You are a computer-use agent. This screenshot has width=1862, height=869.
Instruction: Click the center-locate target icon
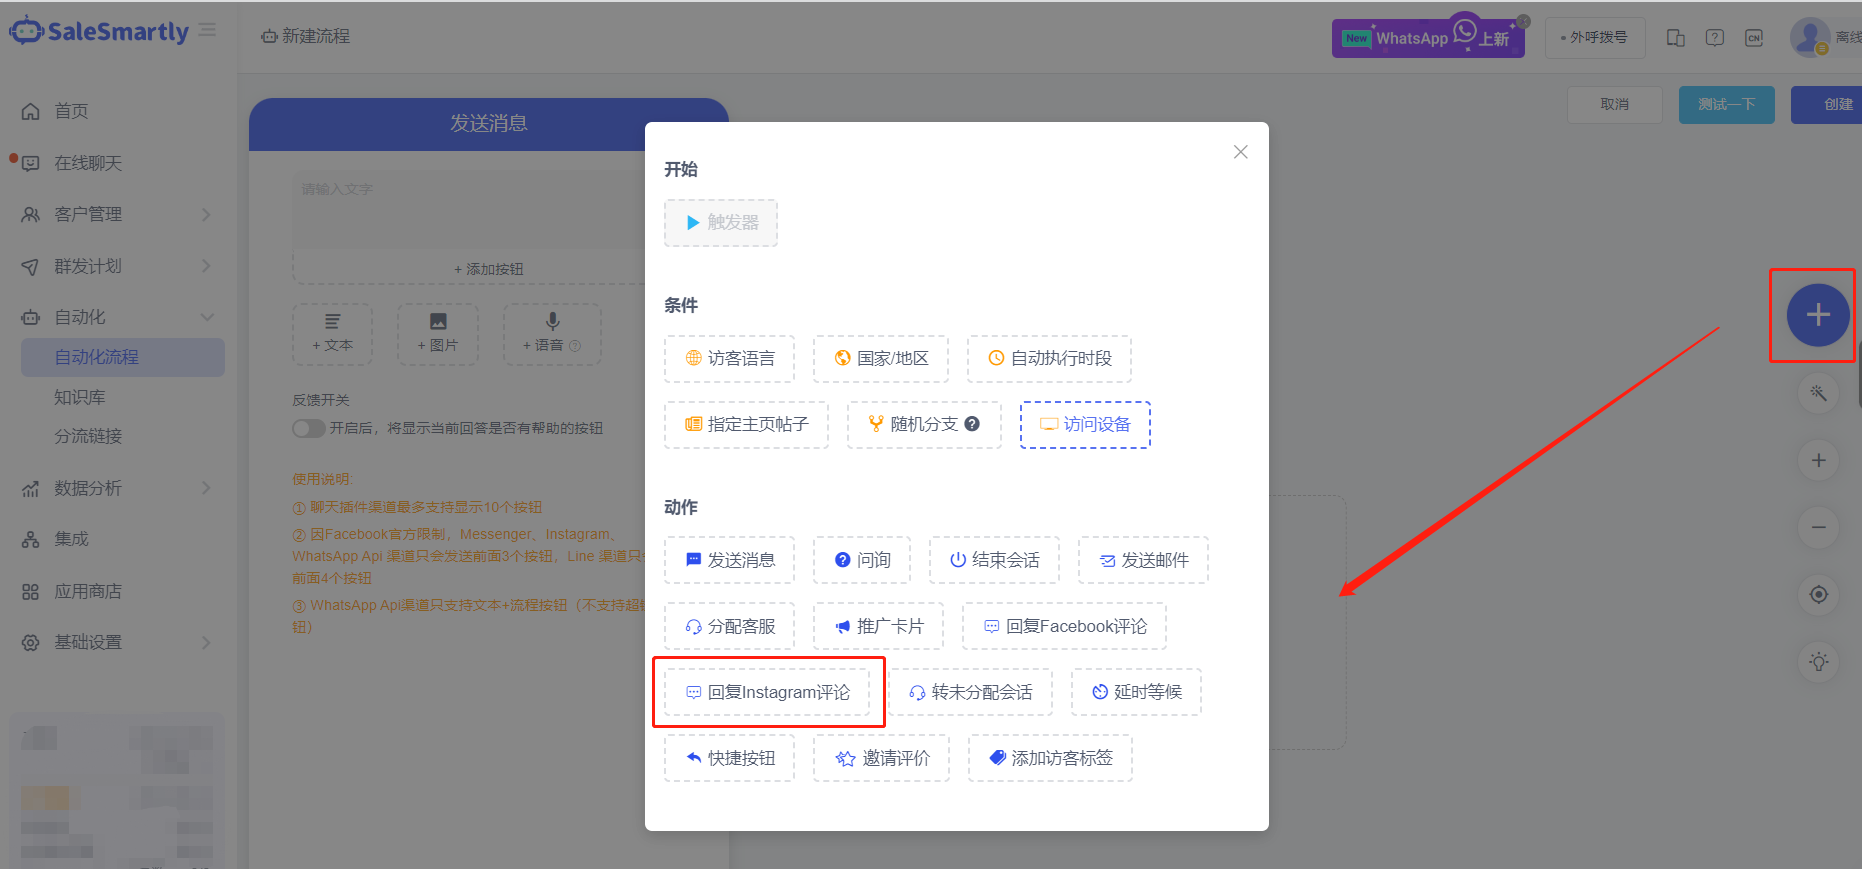coord(1818,594)
